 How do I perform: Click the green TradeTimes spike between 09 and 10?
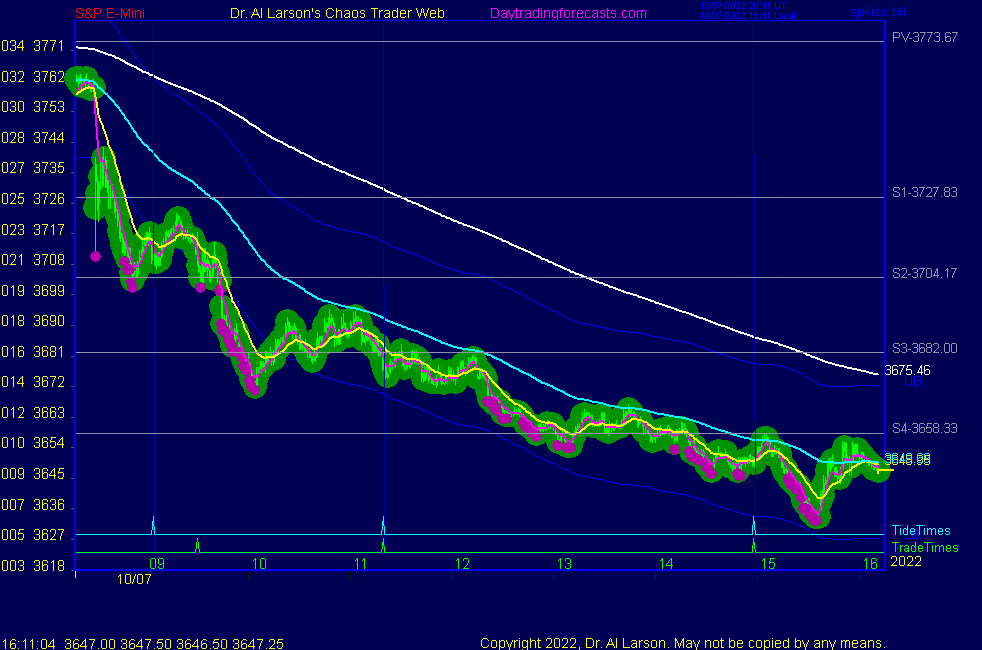point(197,545)
